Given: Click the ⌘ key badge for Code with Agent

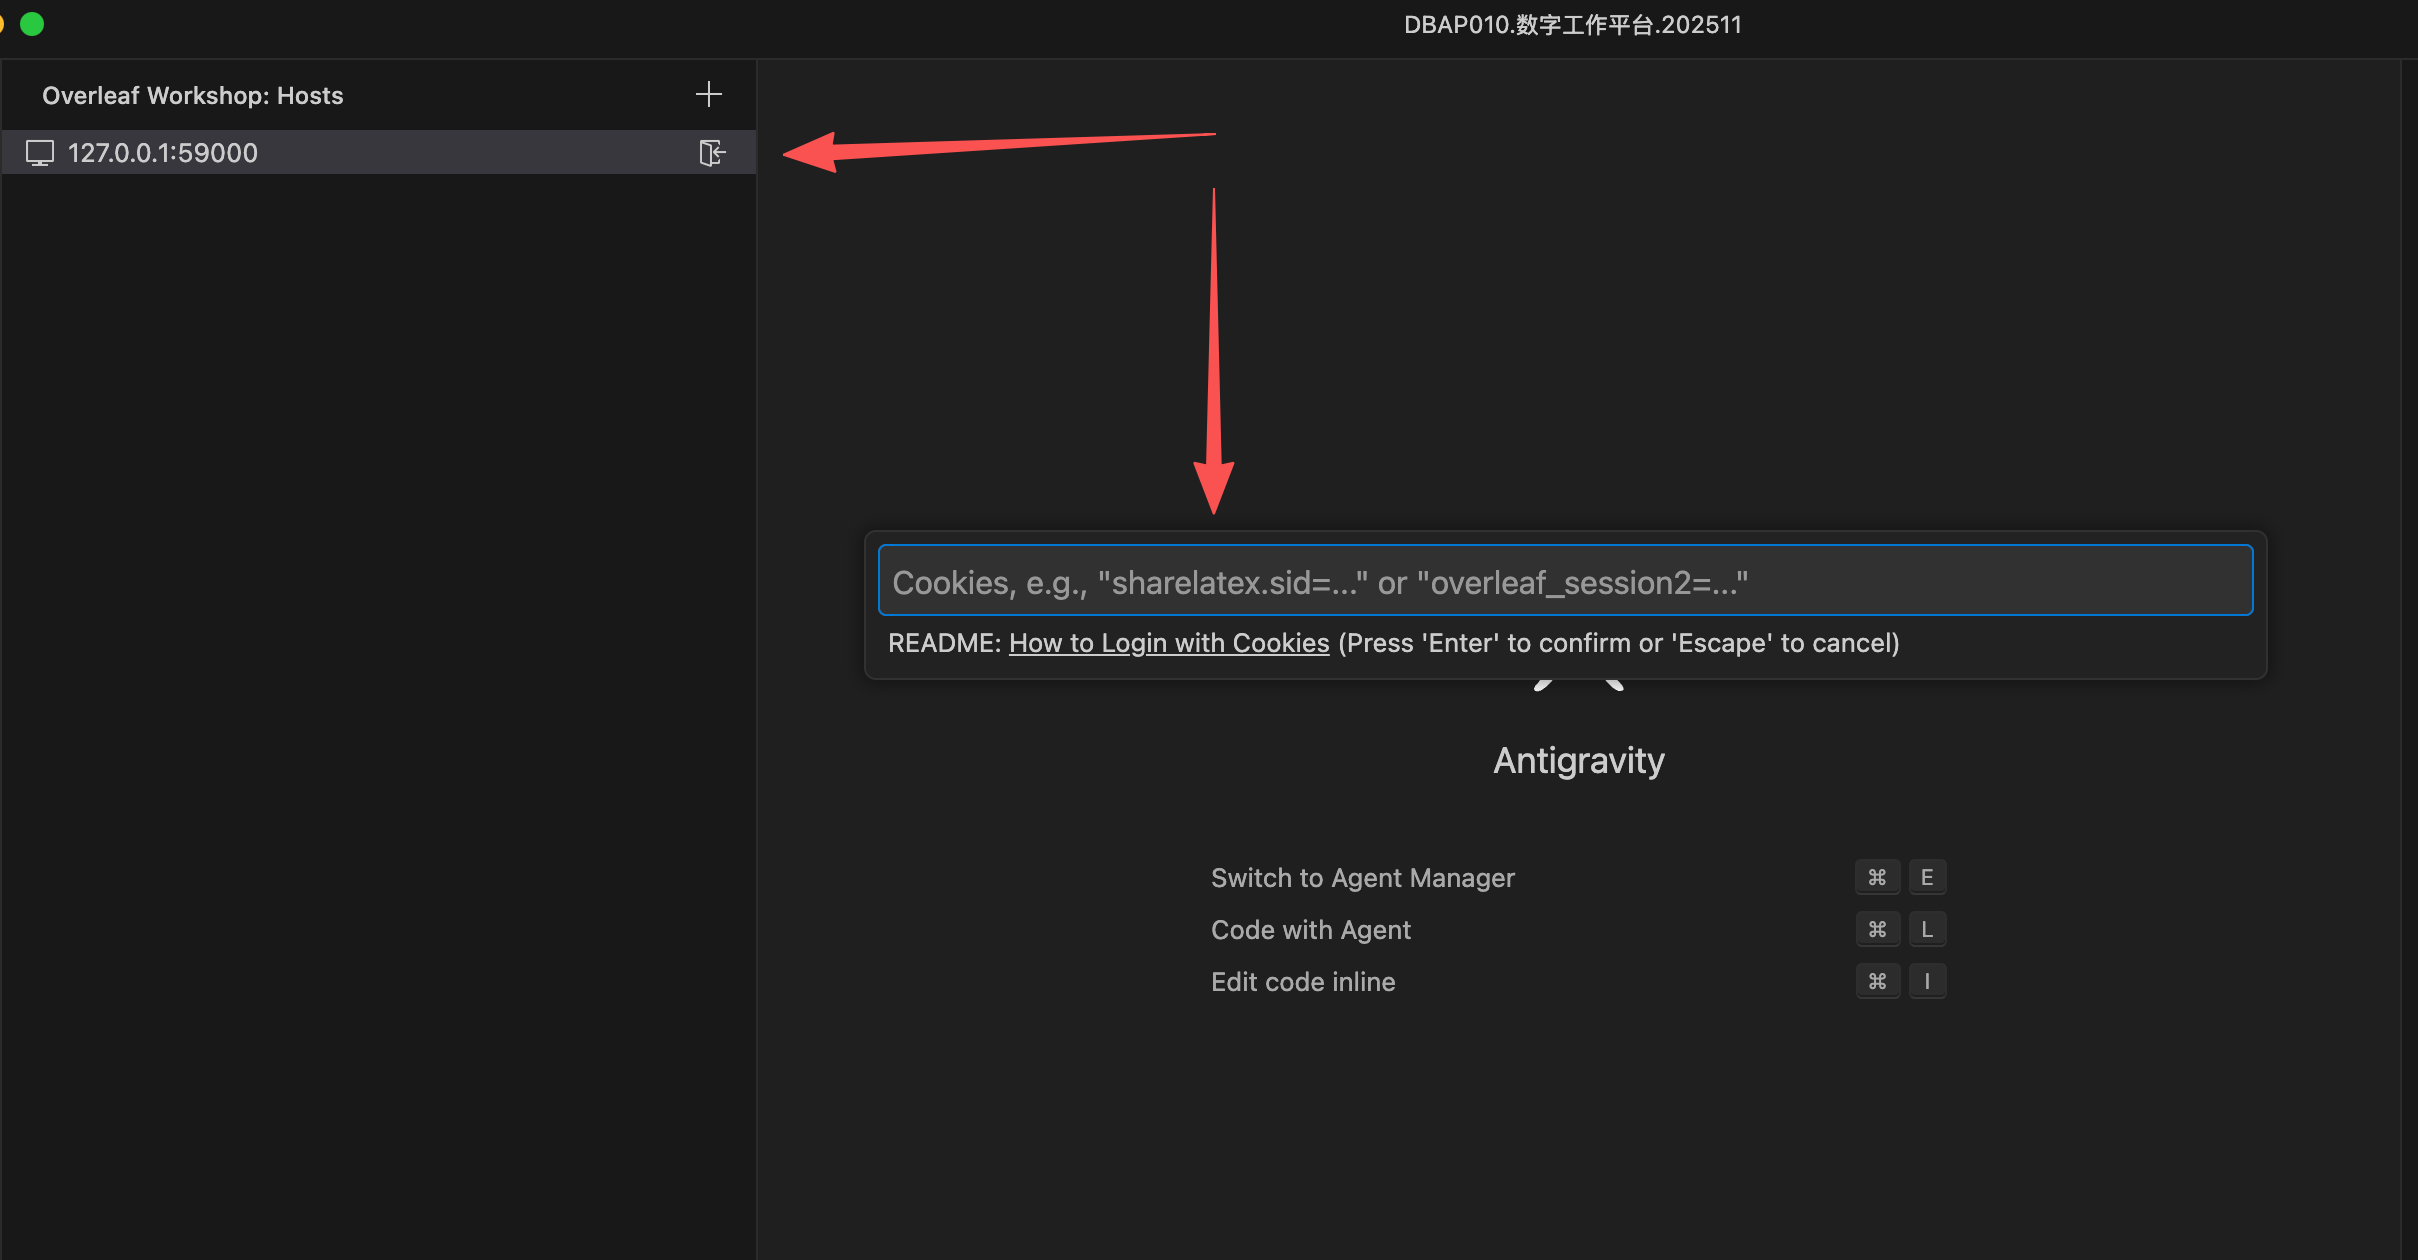Looking at the screenshot, I should click(x=1877, y=929).
